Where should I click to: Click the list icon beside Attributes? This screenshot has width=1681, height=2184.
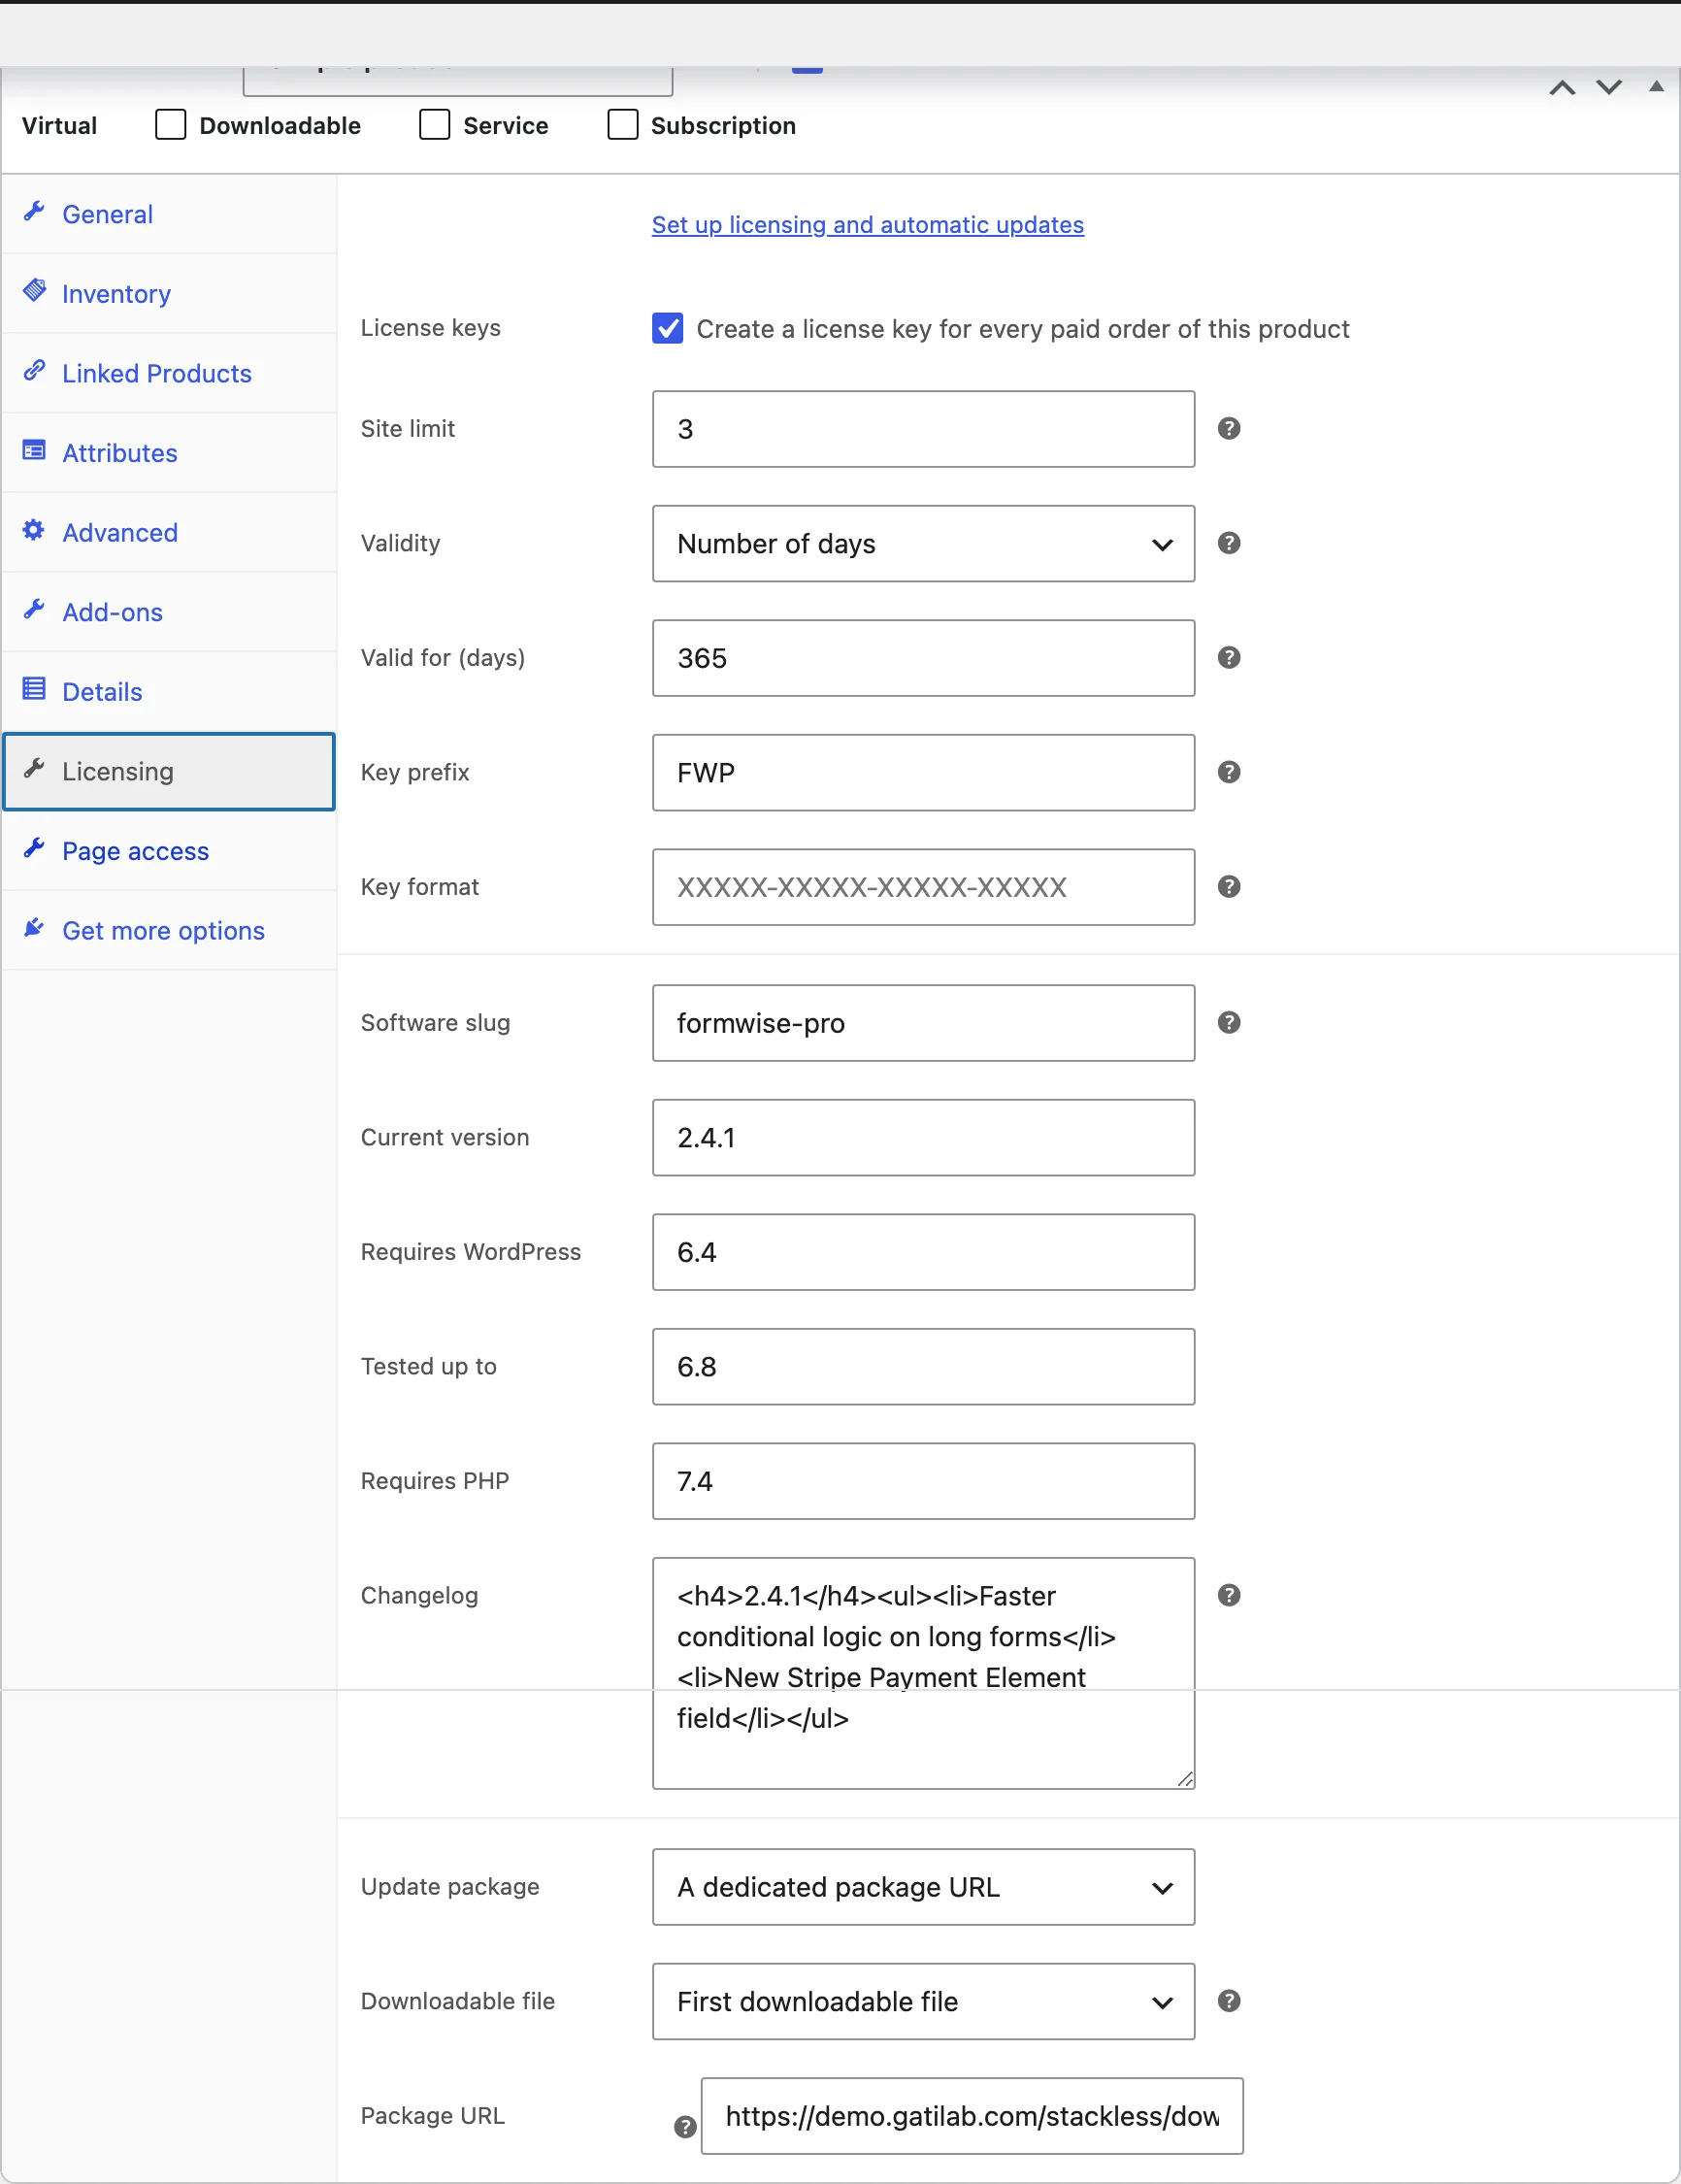click(34, 450)
